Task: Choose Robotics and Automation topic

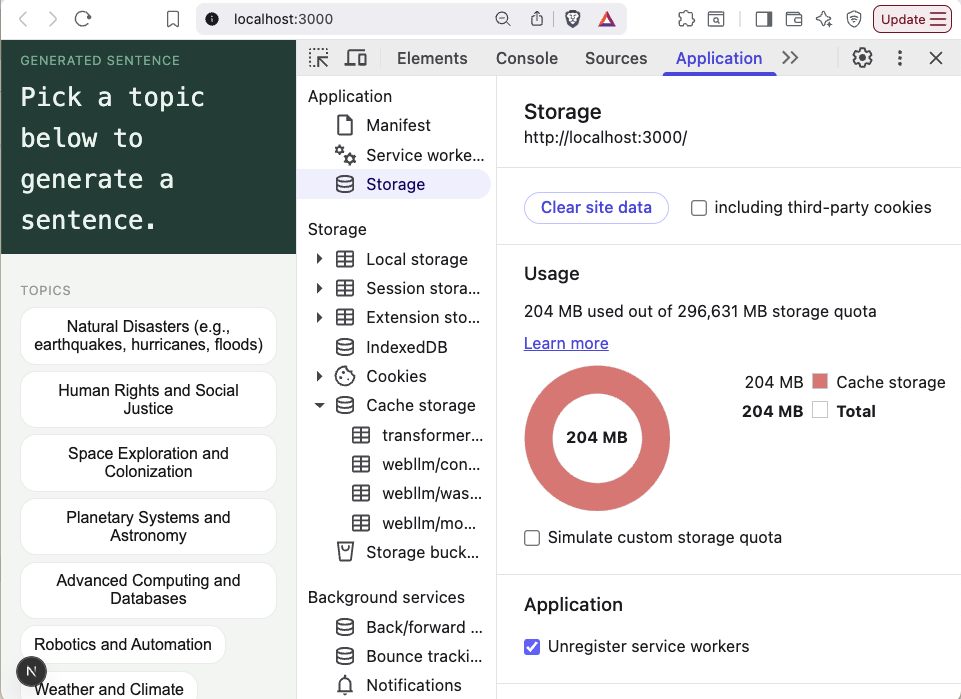Action: pyautogui.click(x=123, y=644)
